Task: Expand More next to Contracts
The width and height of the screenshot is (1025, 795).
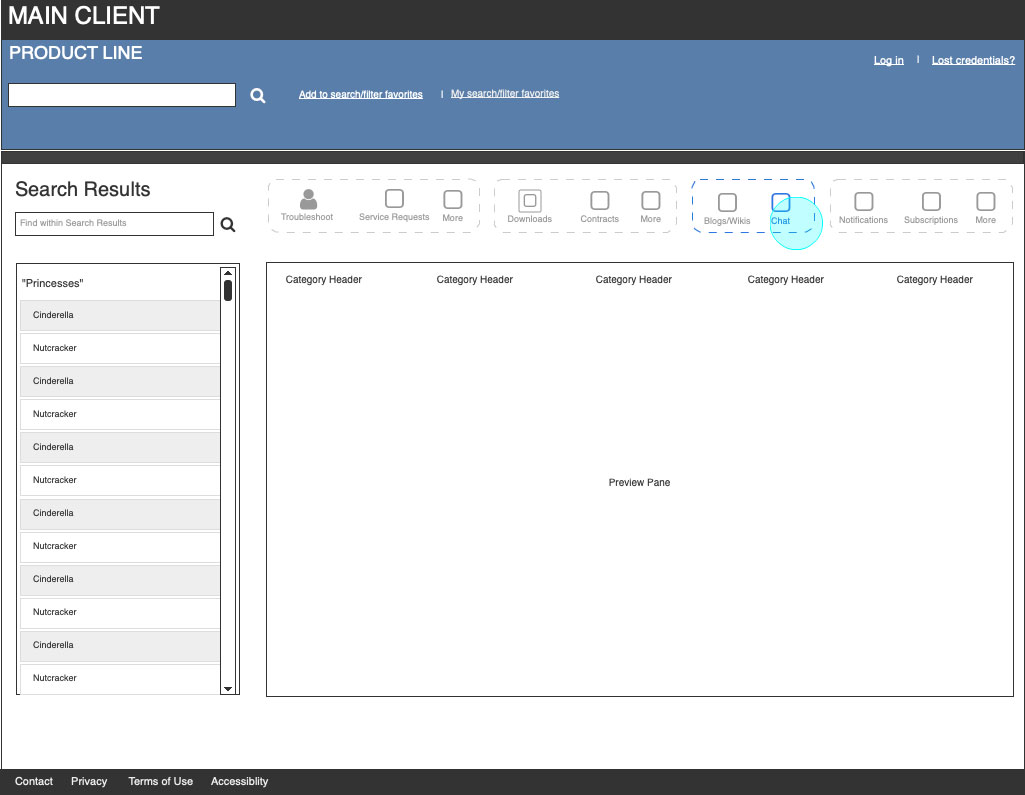Action: (x=651, y=201)
